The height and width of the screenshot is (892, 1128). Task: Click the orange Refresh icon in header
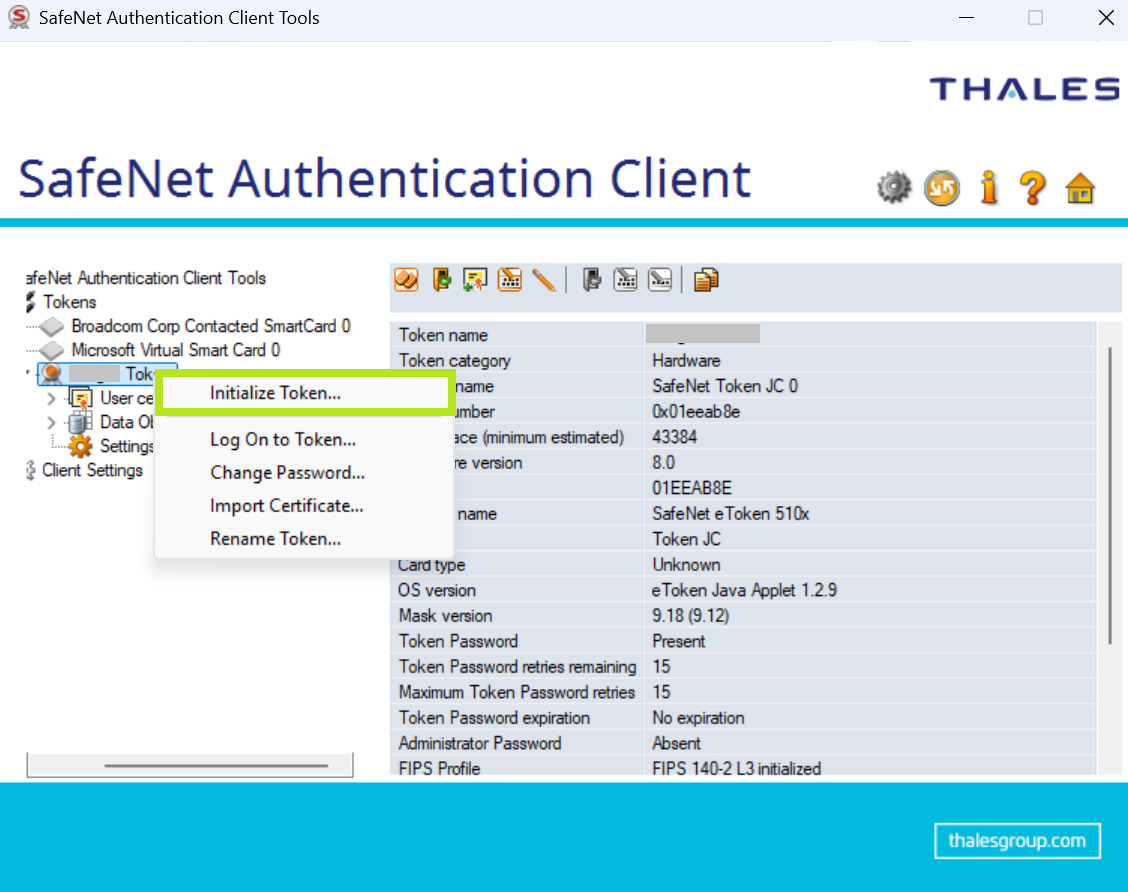(x=942, y=188)
